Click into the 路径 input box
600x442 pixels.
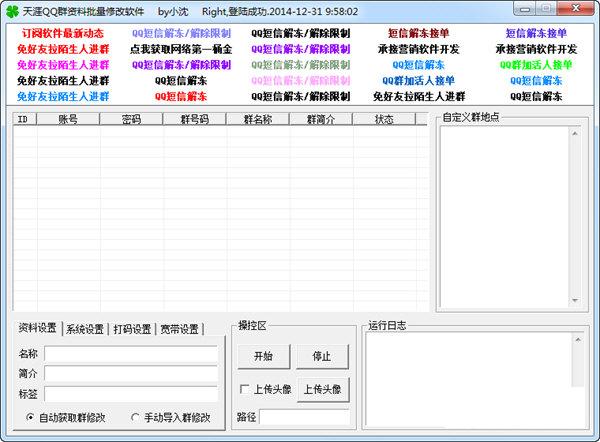click(305, 416)
